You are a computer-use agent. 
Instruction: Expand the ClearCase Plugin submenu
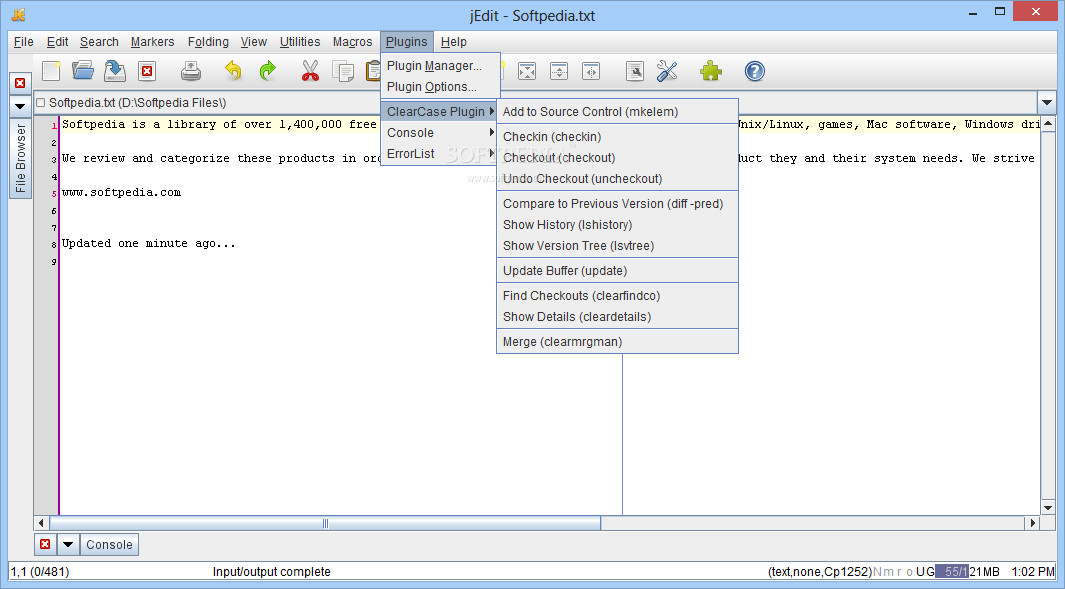click(x=439, y=111)
